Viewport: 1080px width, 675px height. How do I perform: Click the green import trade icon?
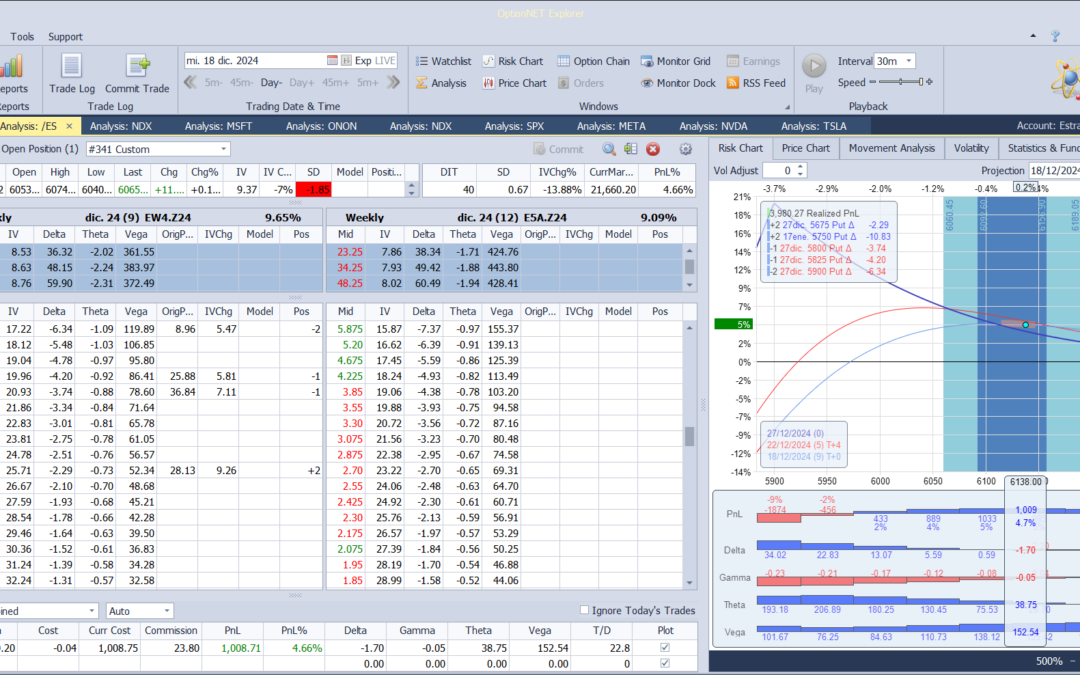(630, 149)
